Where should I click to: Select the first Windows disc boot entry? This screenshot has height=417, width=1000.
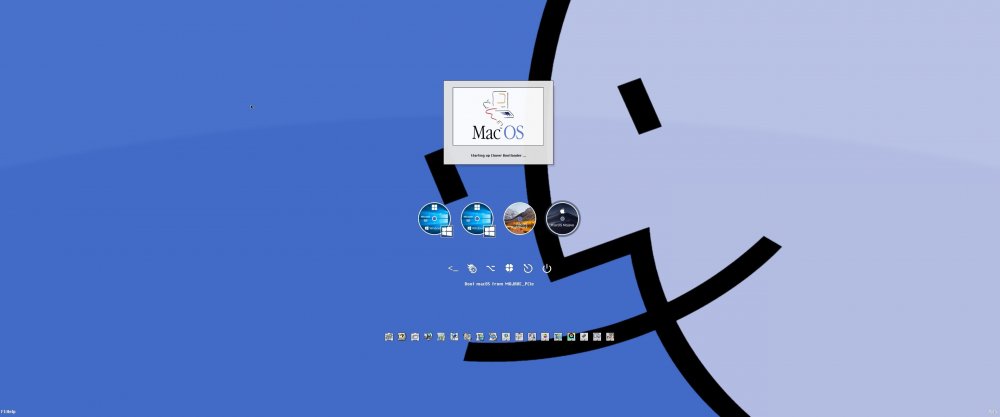(x=435, y=219)
